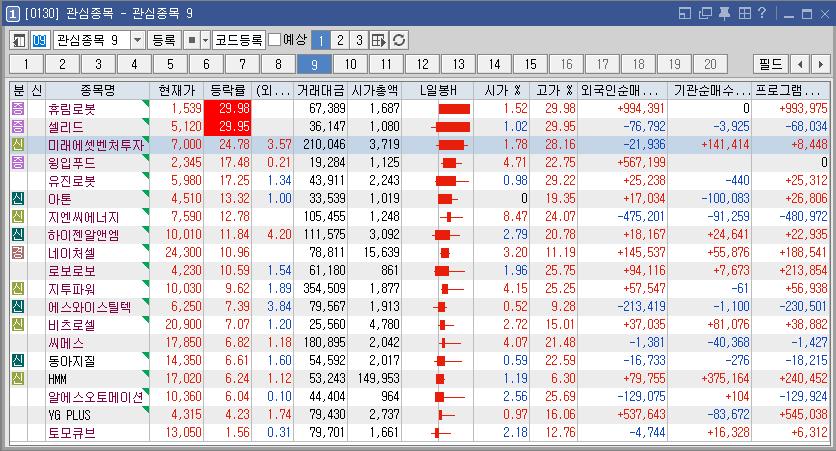This screenshot has height=451, width=836.
Task: Switch to watchlist tab 15
Action: click(530, 65)
